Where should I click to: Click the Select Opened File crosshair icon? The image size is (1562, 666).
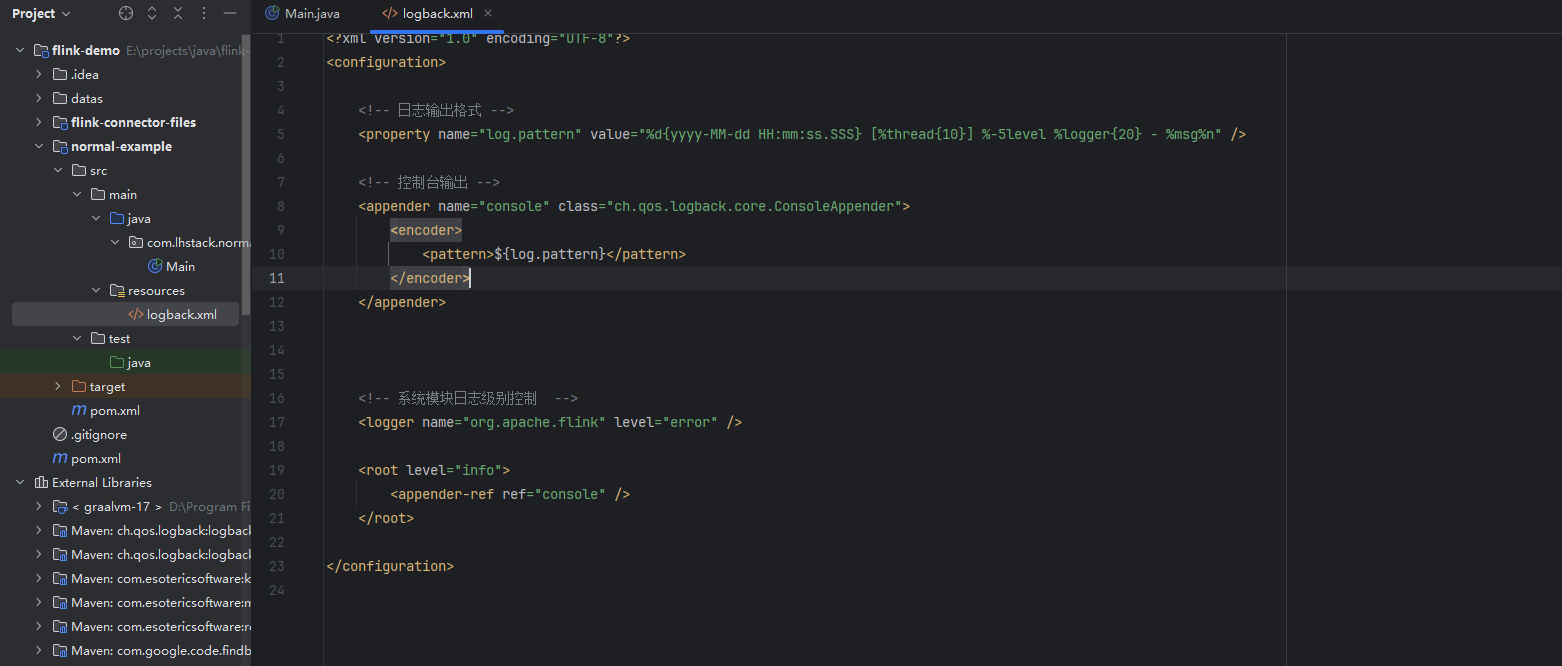pos(126,14)
